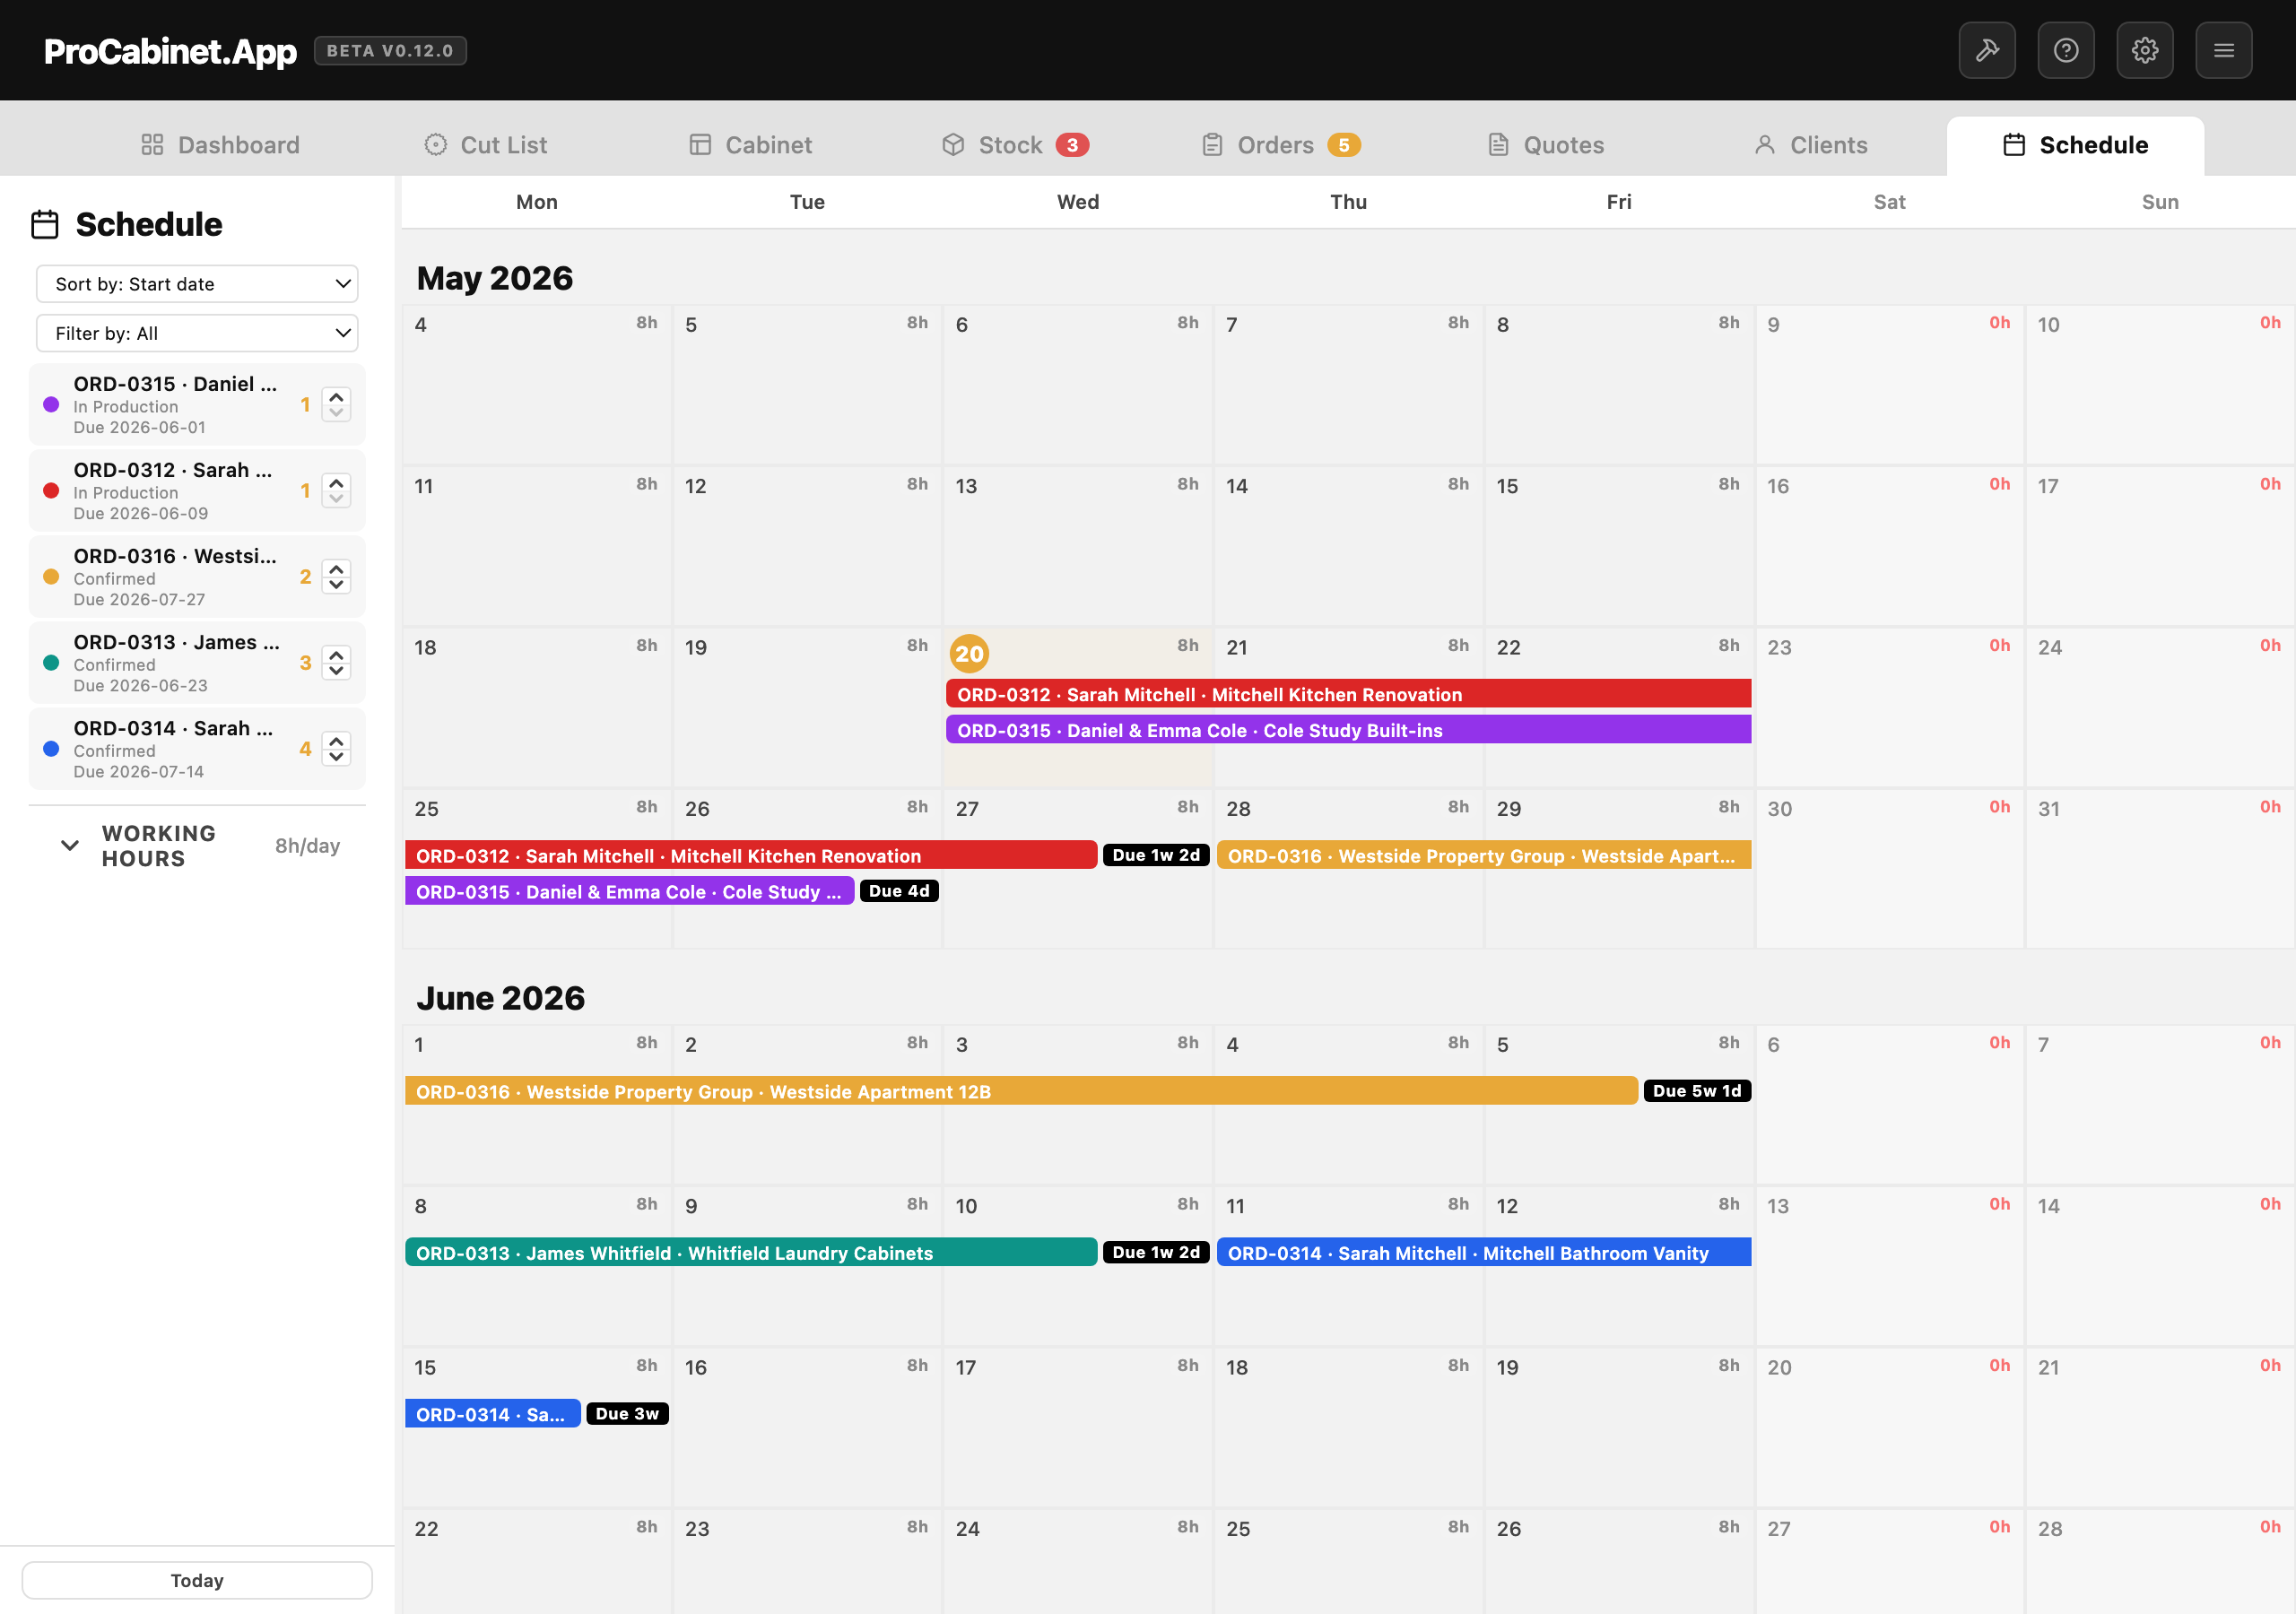Switch to the Clients tab
Viewport: 2296px width, 1614px height.
tap(1810, 145)
